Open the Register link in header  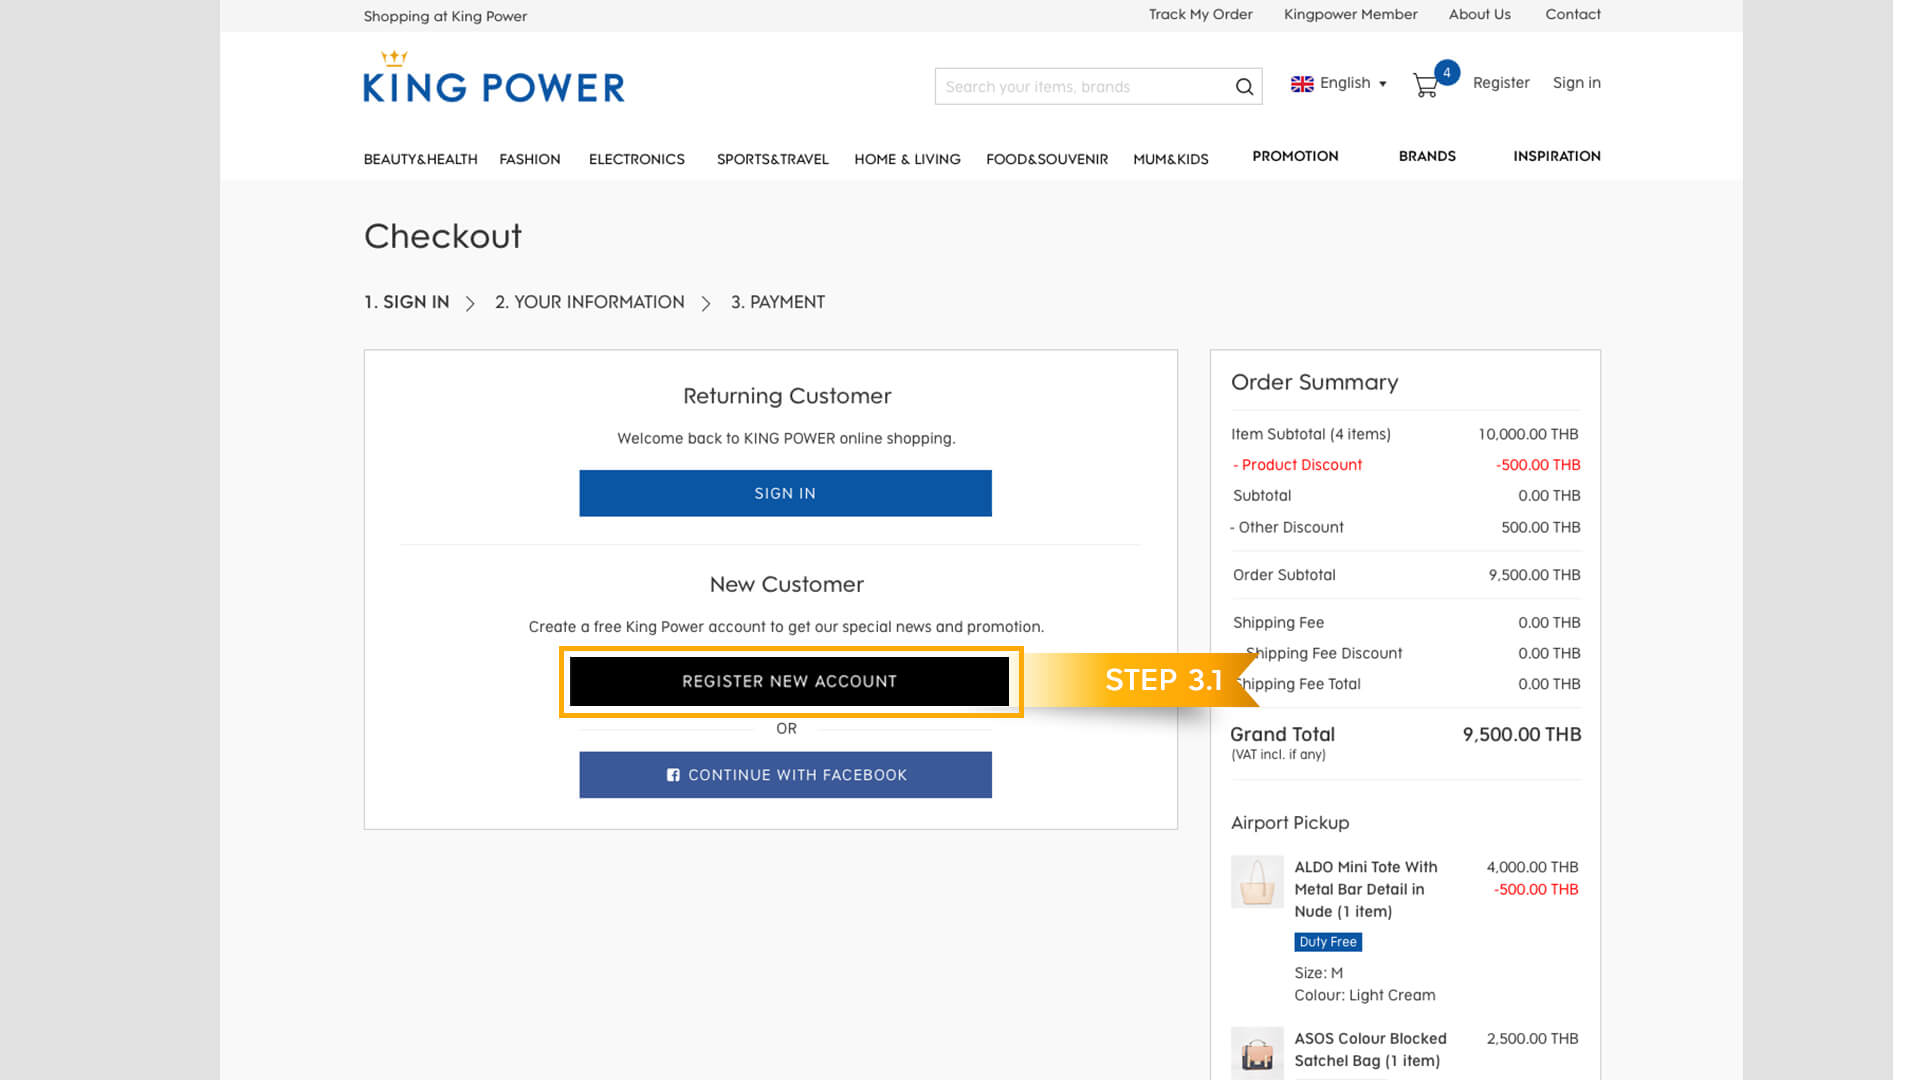click(x=1501, y=83)
